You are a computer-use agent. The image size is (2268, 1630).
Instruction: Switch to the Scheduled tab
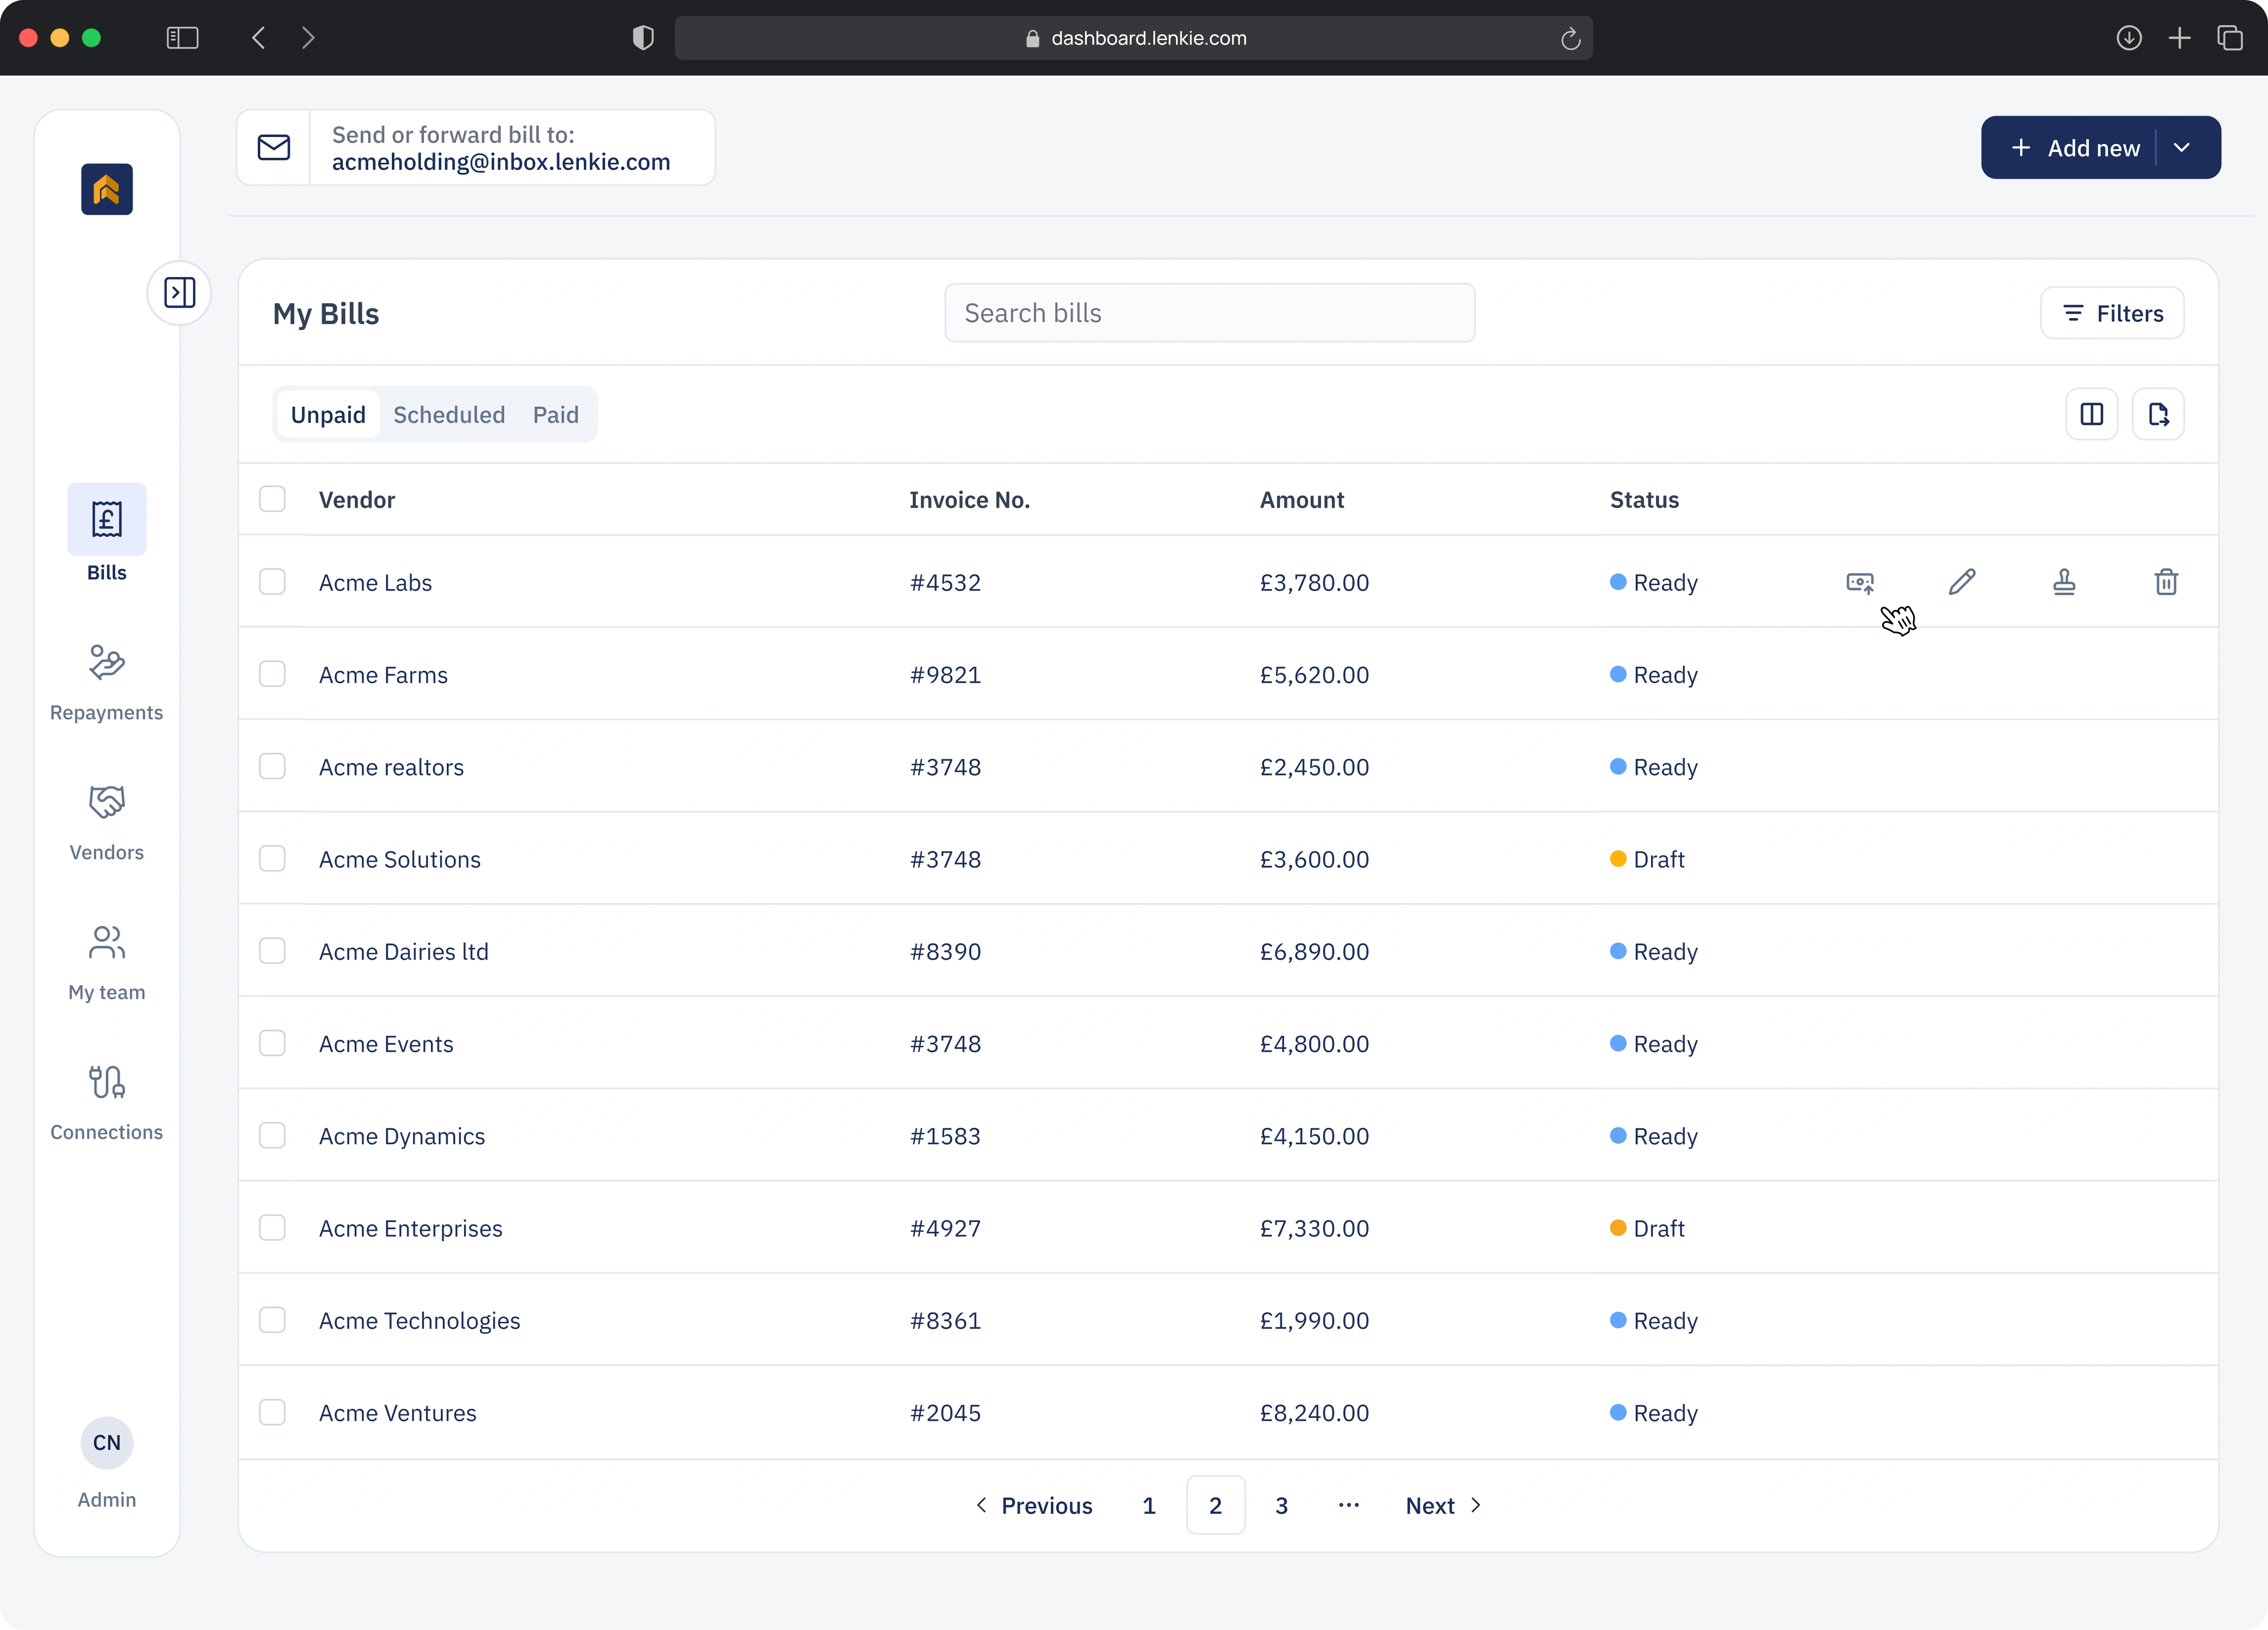(x=449, y=414)
